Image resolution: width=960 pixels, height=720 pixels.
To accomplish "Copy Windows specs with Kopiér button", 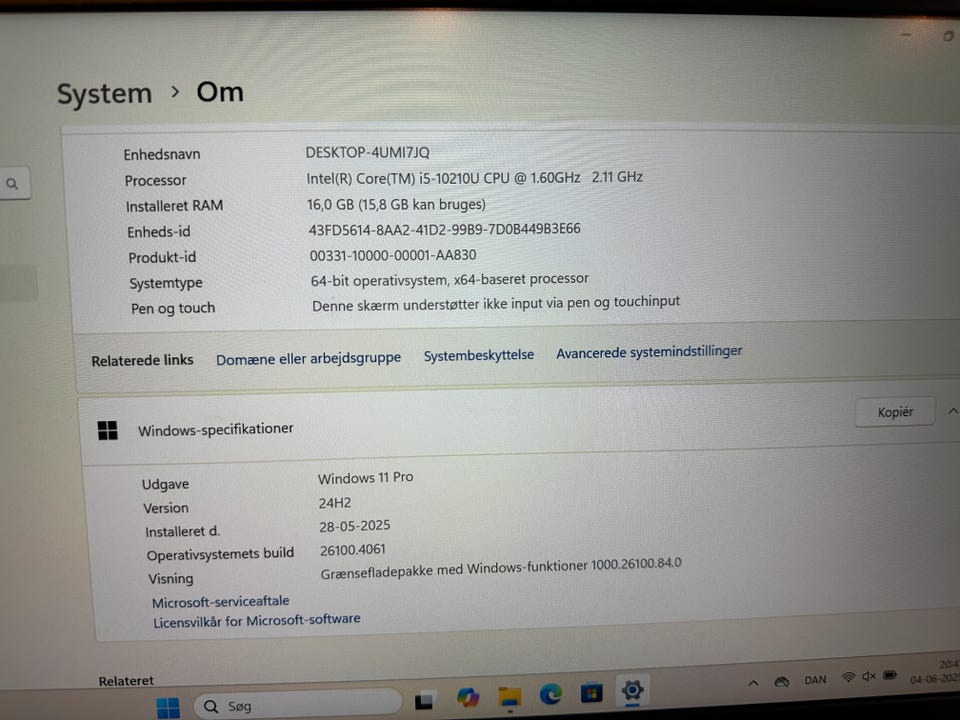I will (x=895, y=412).
